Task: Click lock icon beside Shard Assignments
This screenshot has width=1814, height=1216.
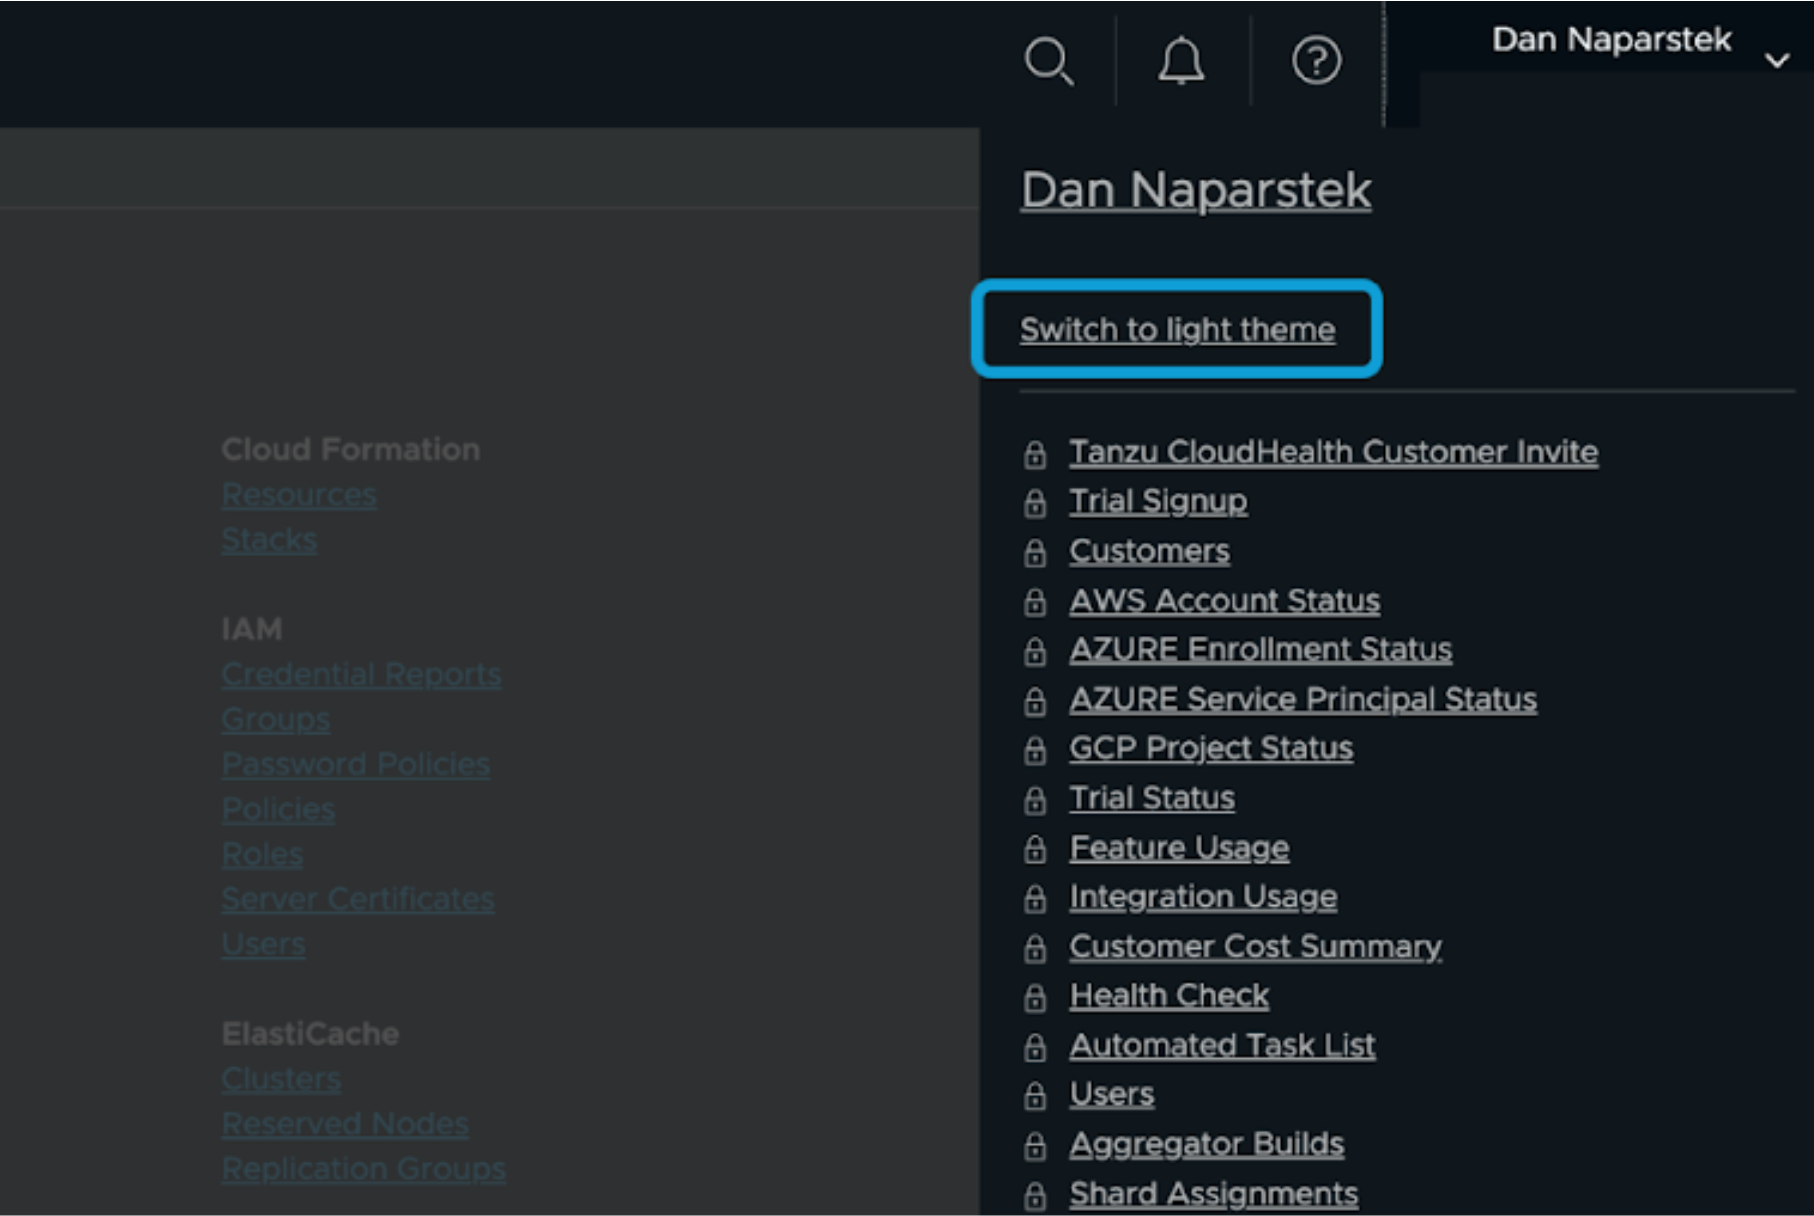Action: coord(1033,1193)
